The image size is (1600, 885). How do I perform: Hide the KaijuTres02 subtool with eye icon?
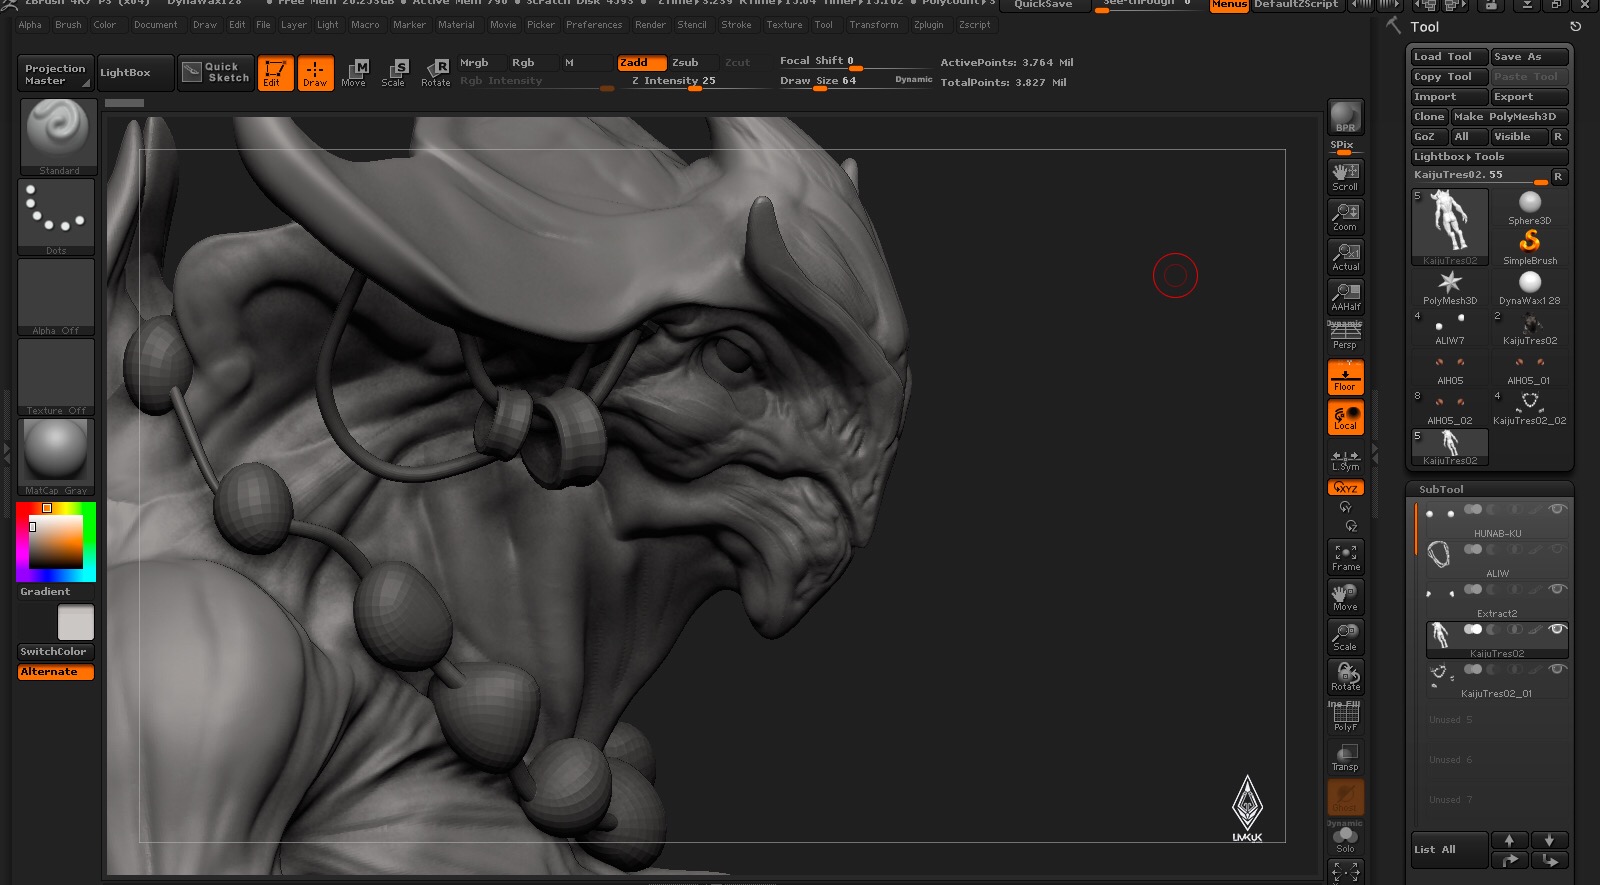tap(1556, 629)
